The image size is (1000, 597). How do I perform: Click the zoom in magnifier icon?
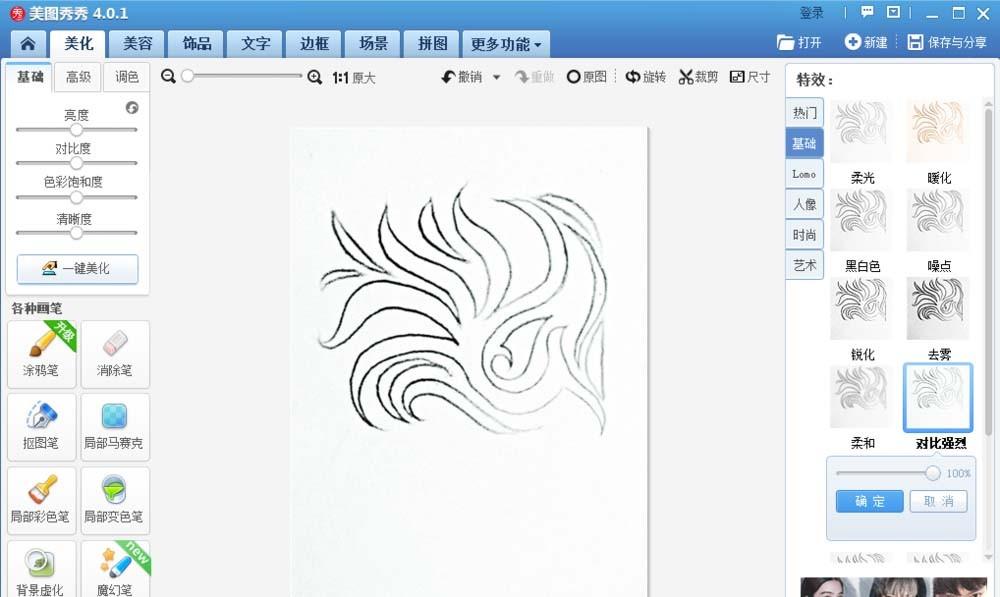click(x=314, y=77)
